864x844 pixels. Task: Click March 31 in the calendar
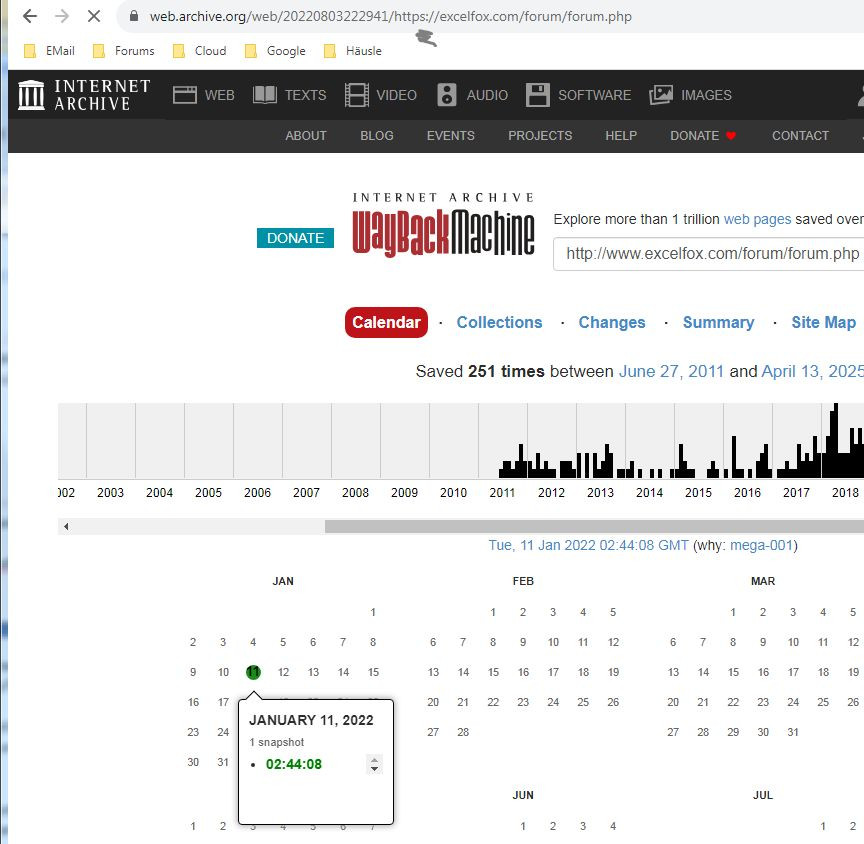point(793,732)
